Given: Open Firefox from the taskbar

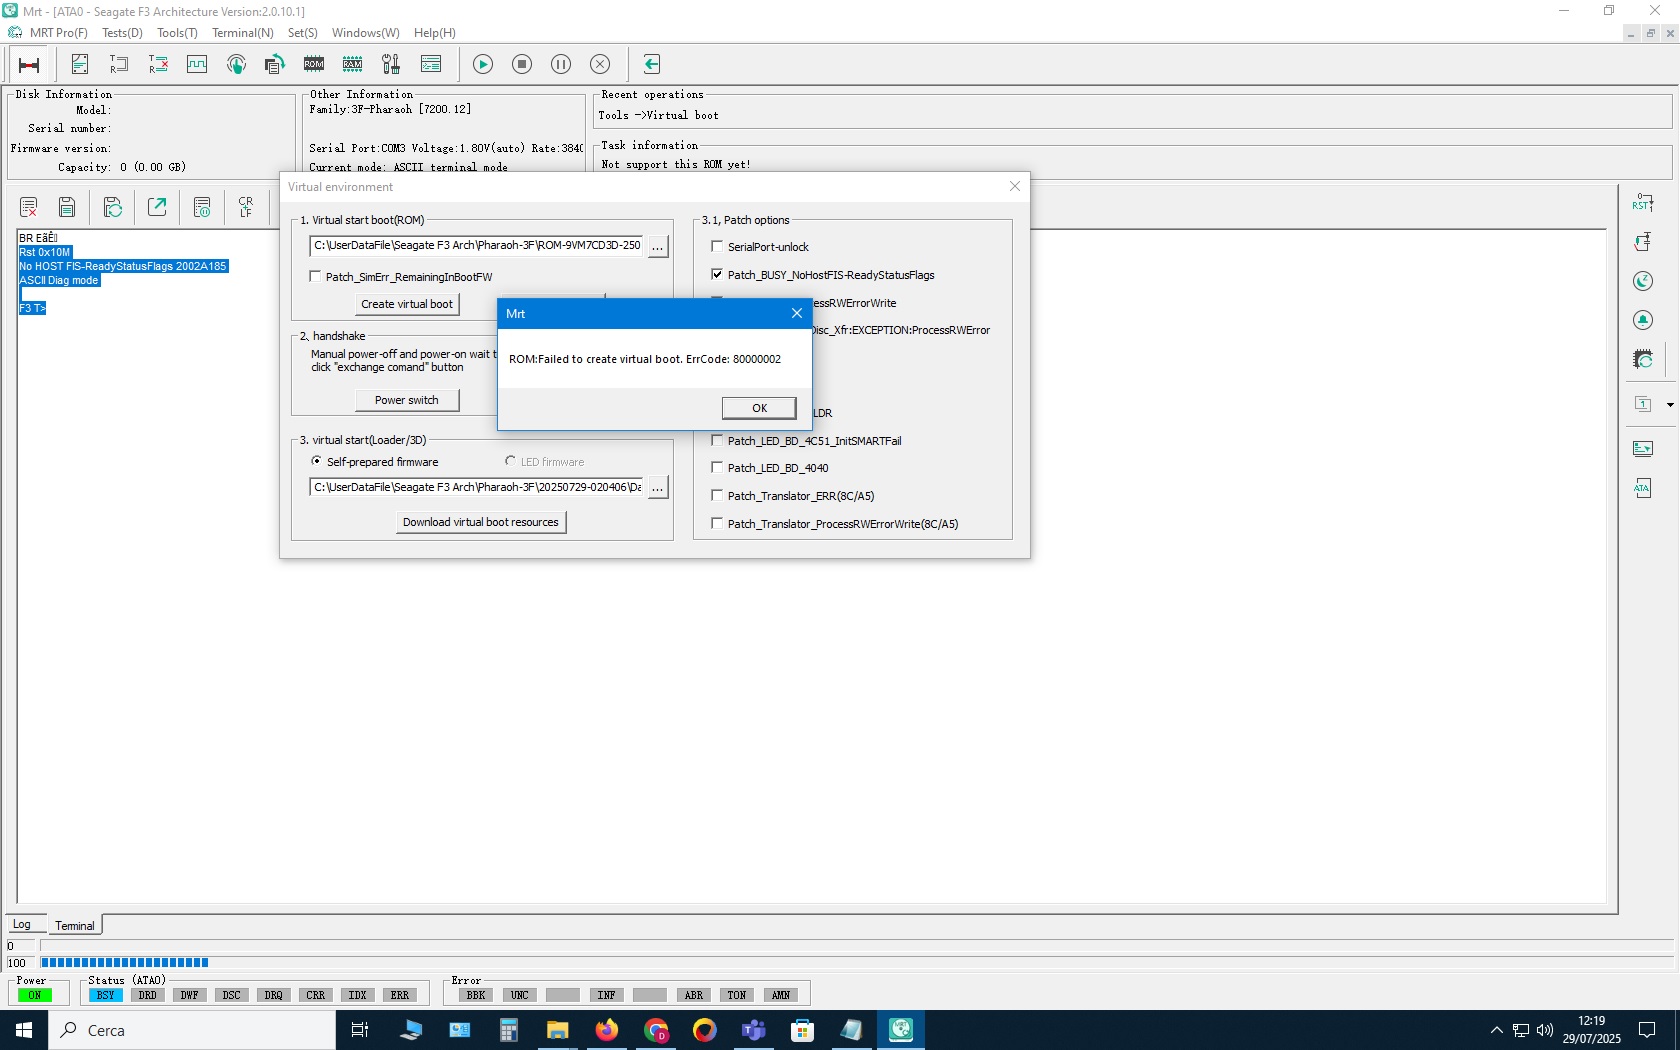Looking at the screenshot, I should tap(607, 1030).
